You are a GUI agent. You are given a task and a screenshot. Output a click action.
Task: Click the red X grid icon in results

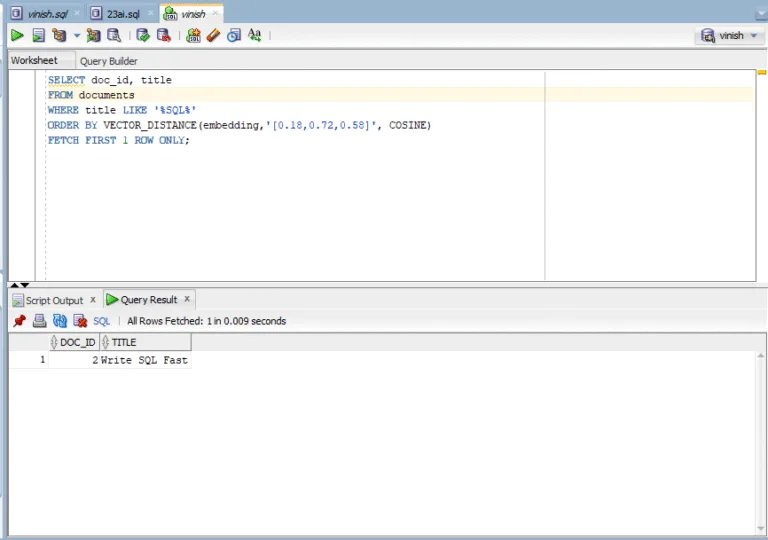coord(80,321)
